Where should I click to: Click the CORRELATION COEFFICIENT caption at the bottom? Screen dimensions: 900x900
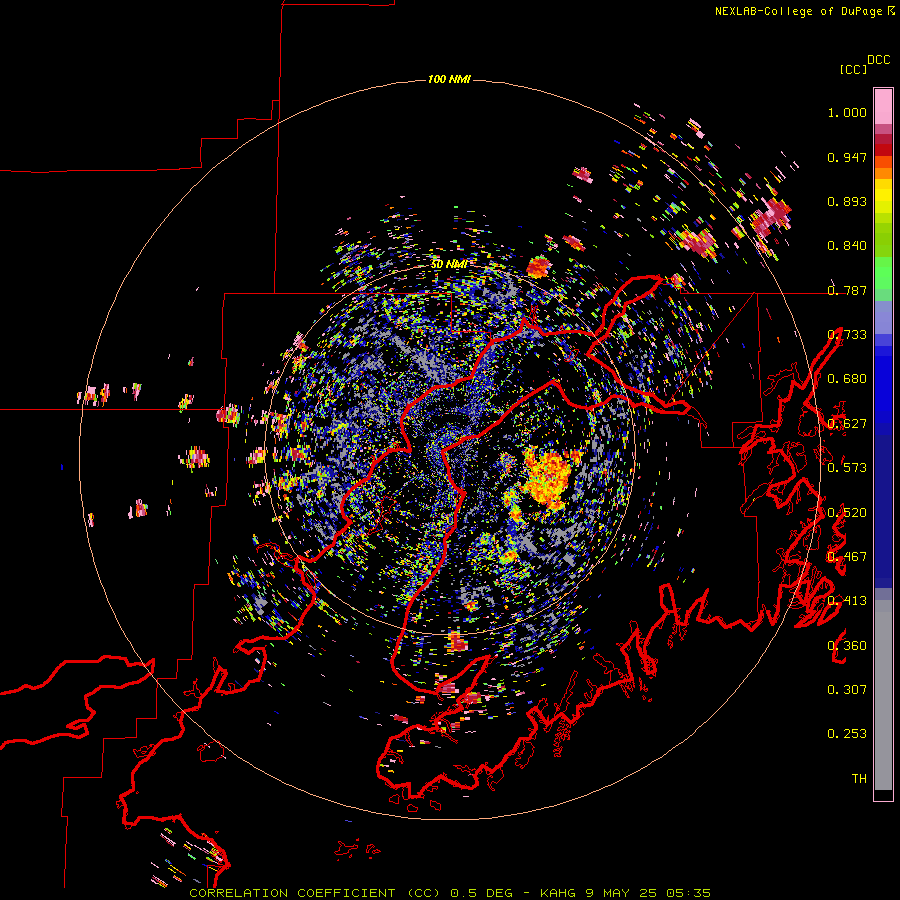(x=450, y=893)
